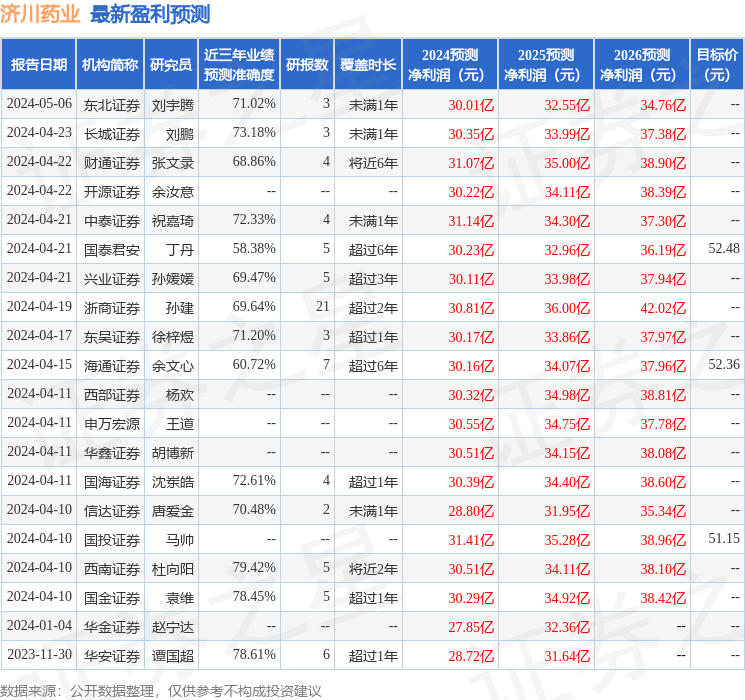Select analyst 袁维
The height and width of the screenshot is (700, 745).
tap(180, 598)
